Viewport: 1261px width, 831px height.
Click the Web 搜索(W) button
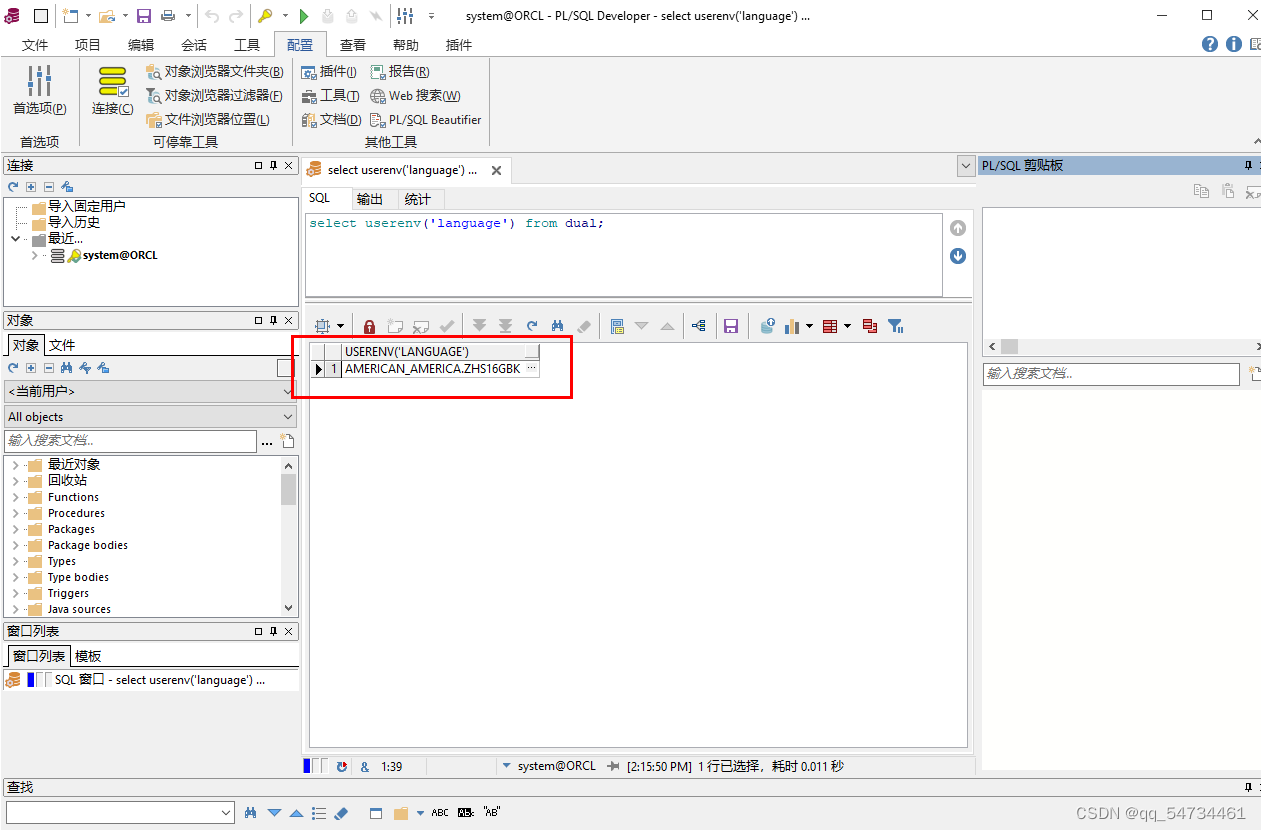pyautogui.click(x=415, y=95)
